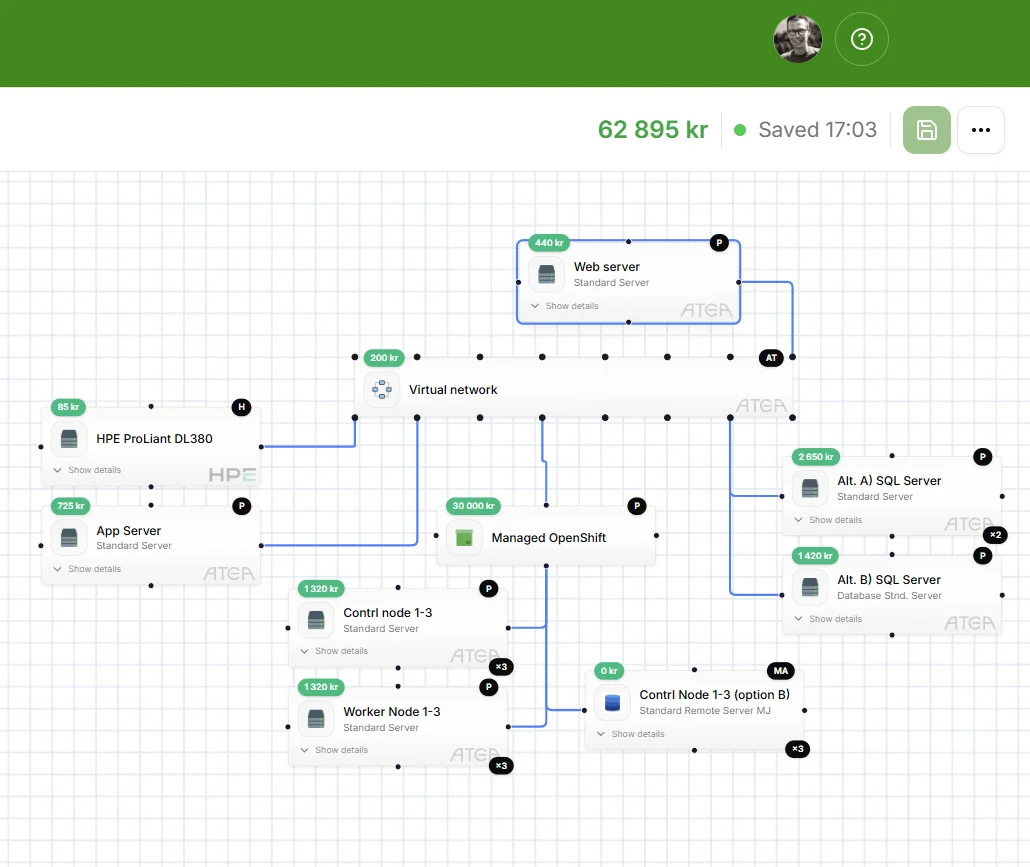This screenshot has width=1030, height=867.
Task: Select the Managed OpenShift green icon
Action: pyautogui.click(x=464, y=538)
